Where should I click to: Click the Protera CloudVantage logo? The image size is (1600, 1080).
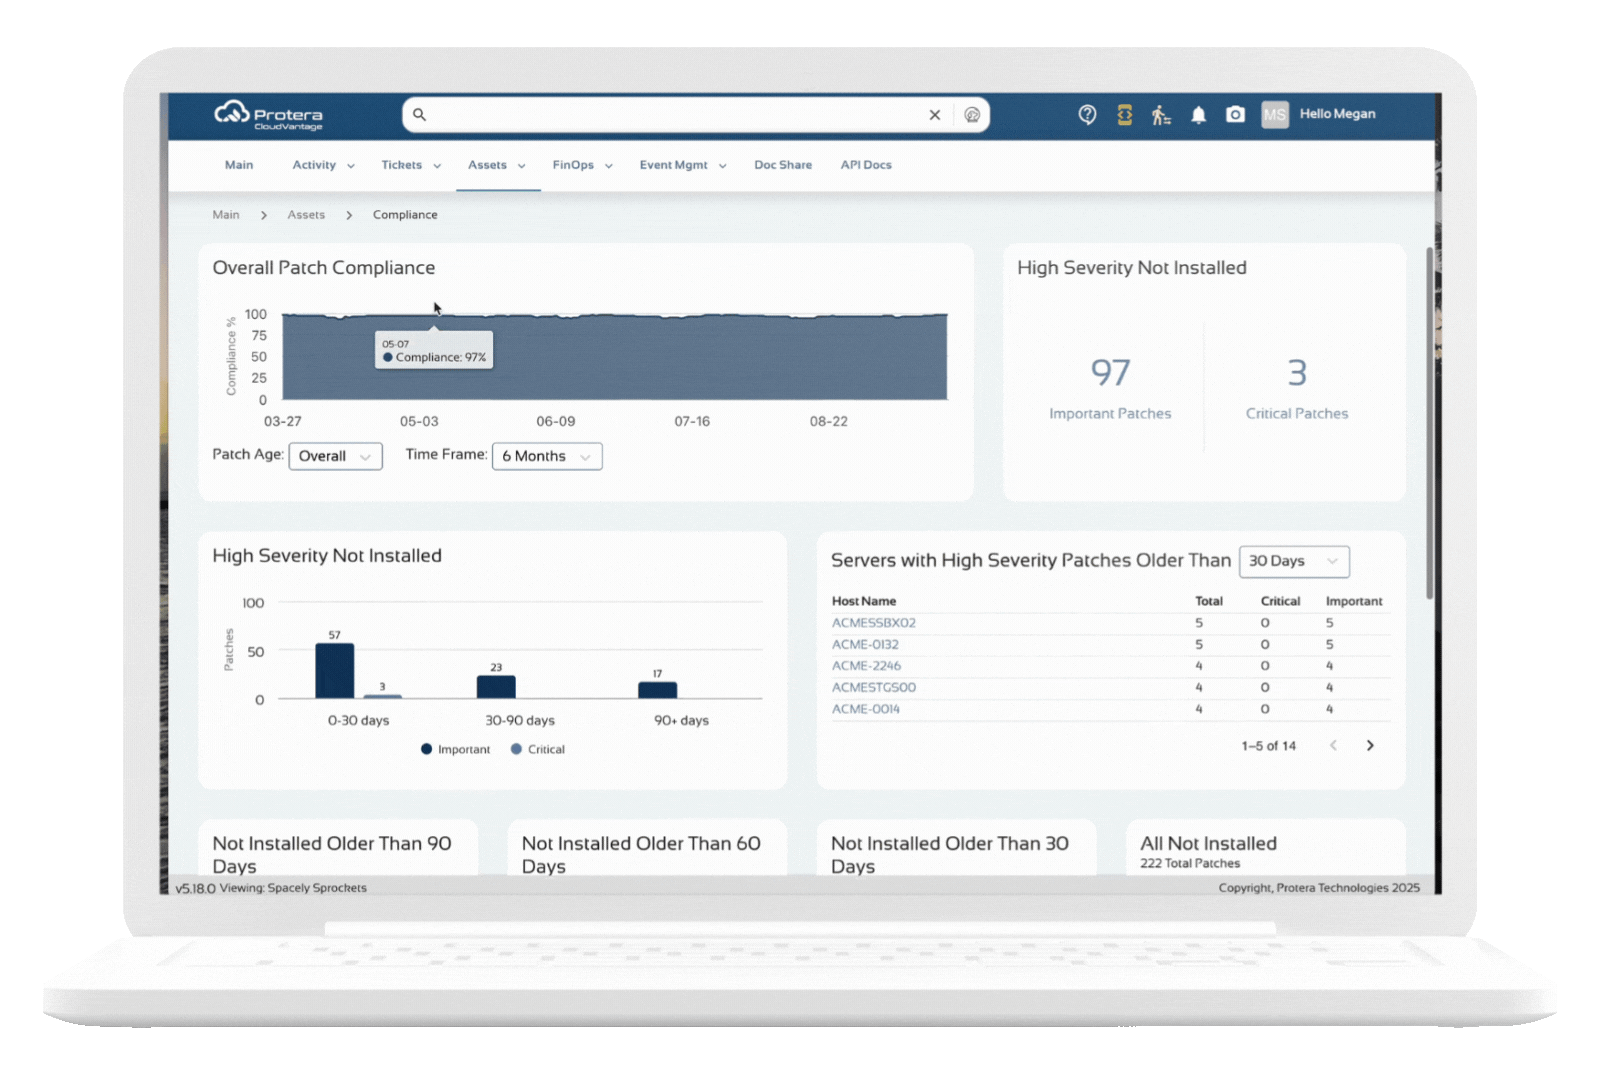pos(268,115)
